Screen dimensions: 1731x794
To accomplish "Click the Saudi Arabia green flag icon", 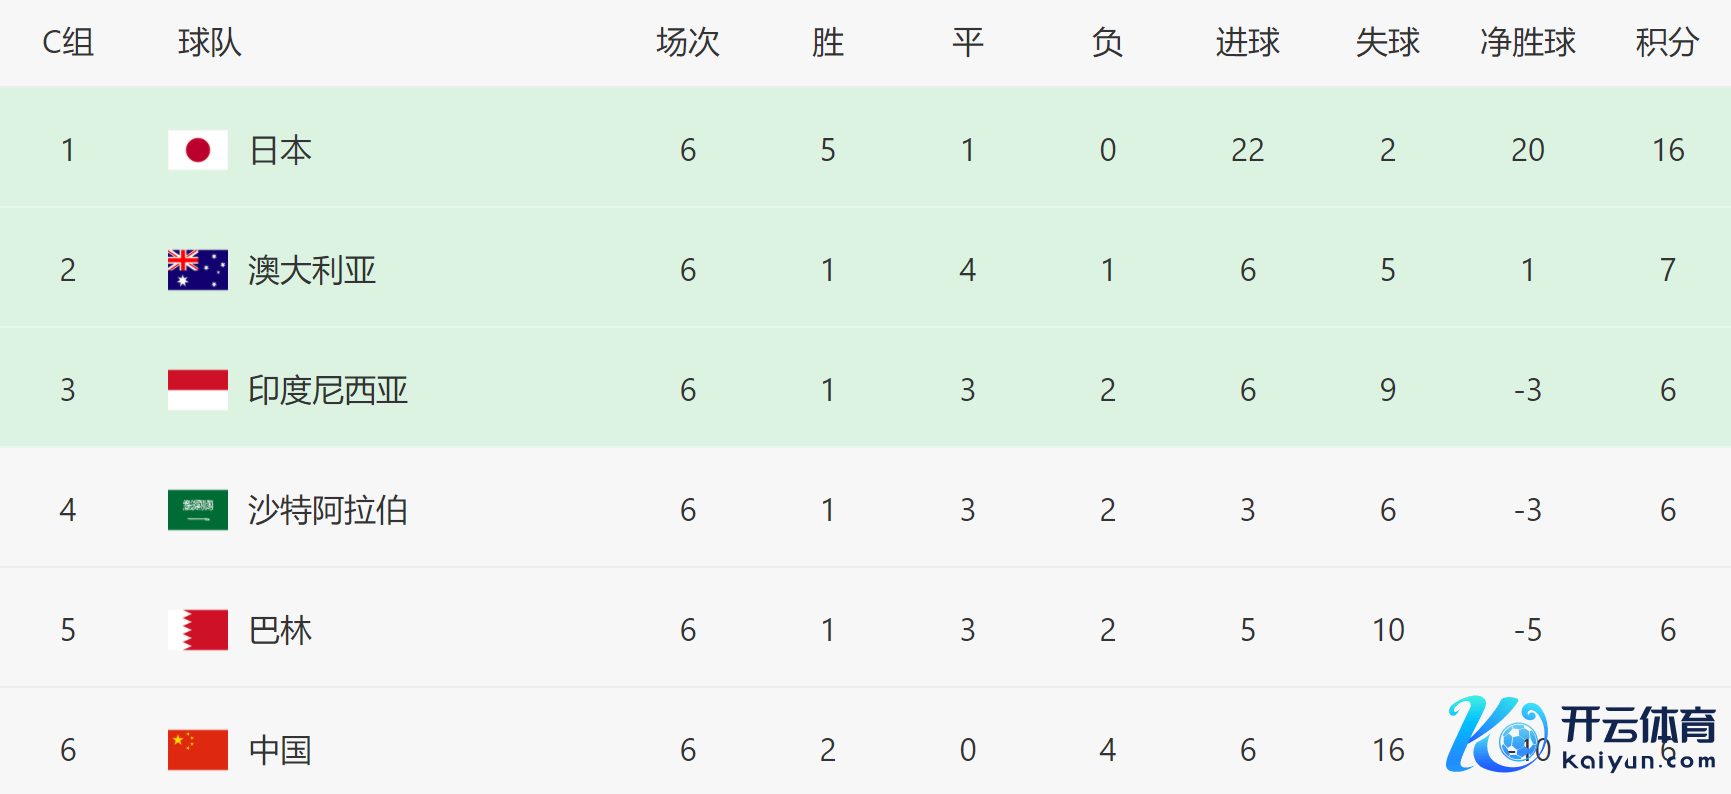I will [x=198, y=510].
